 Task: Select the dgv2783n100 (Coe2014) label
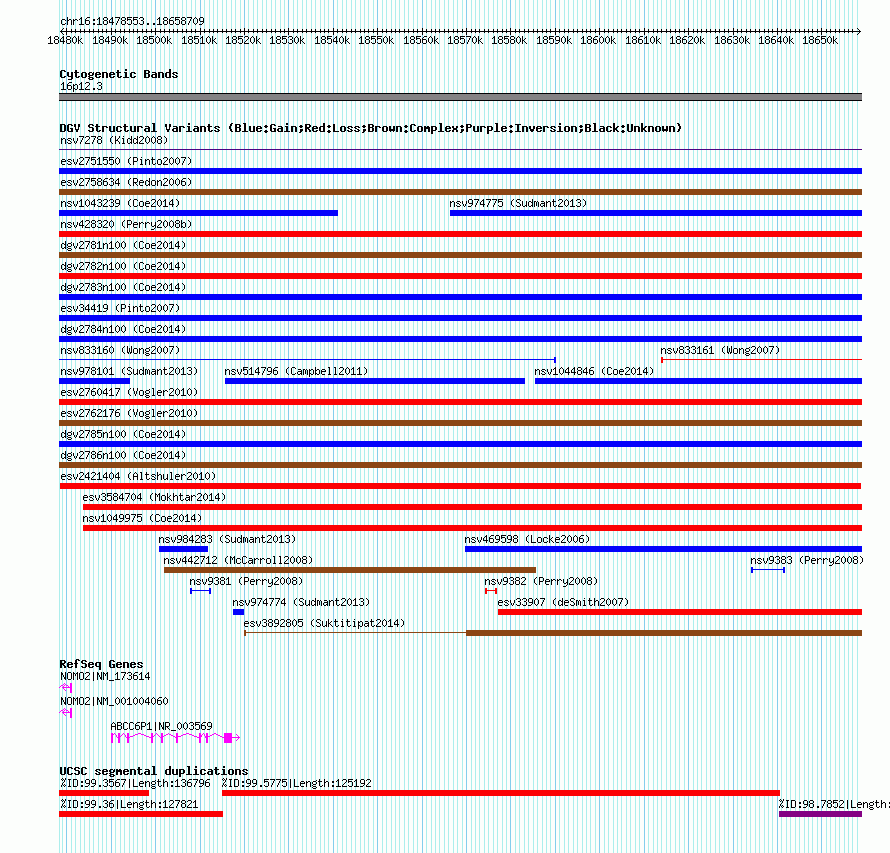point(123,287)
